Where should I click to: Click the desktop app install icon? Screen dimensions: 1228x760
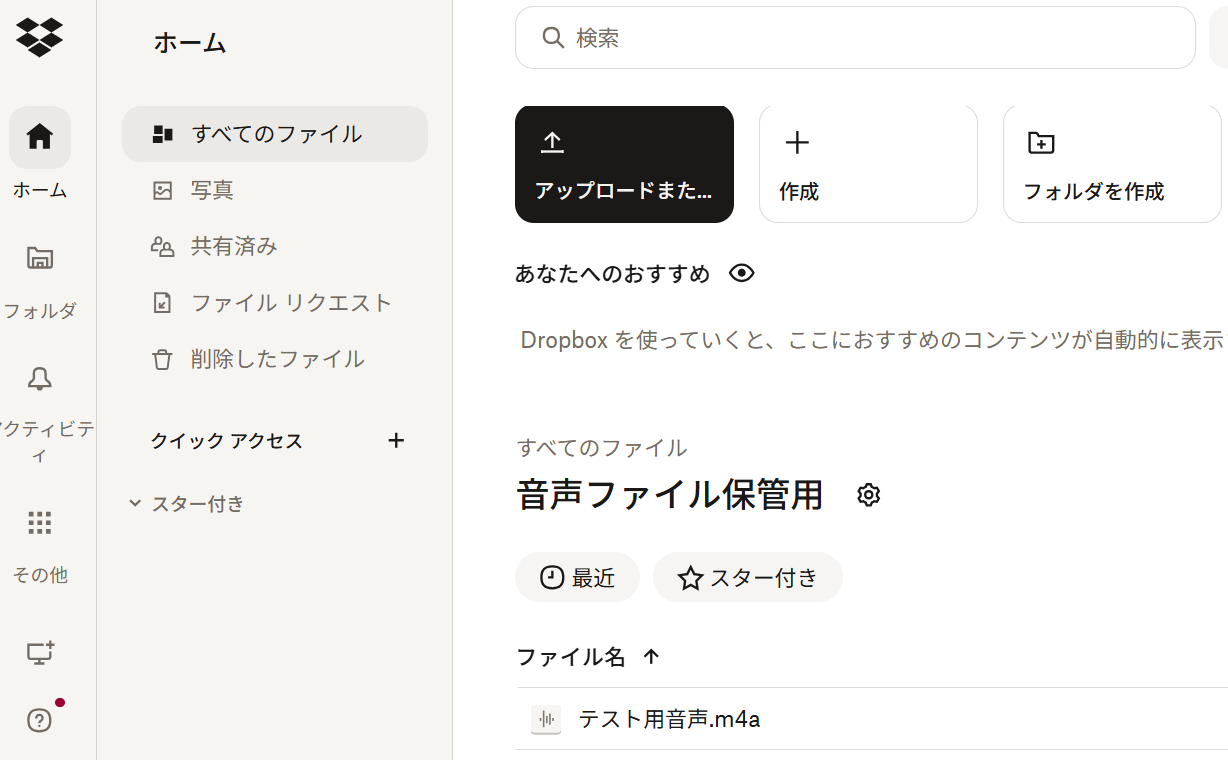click(x=40, y=653)
